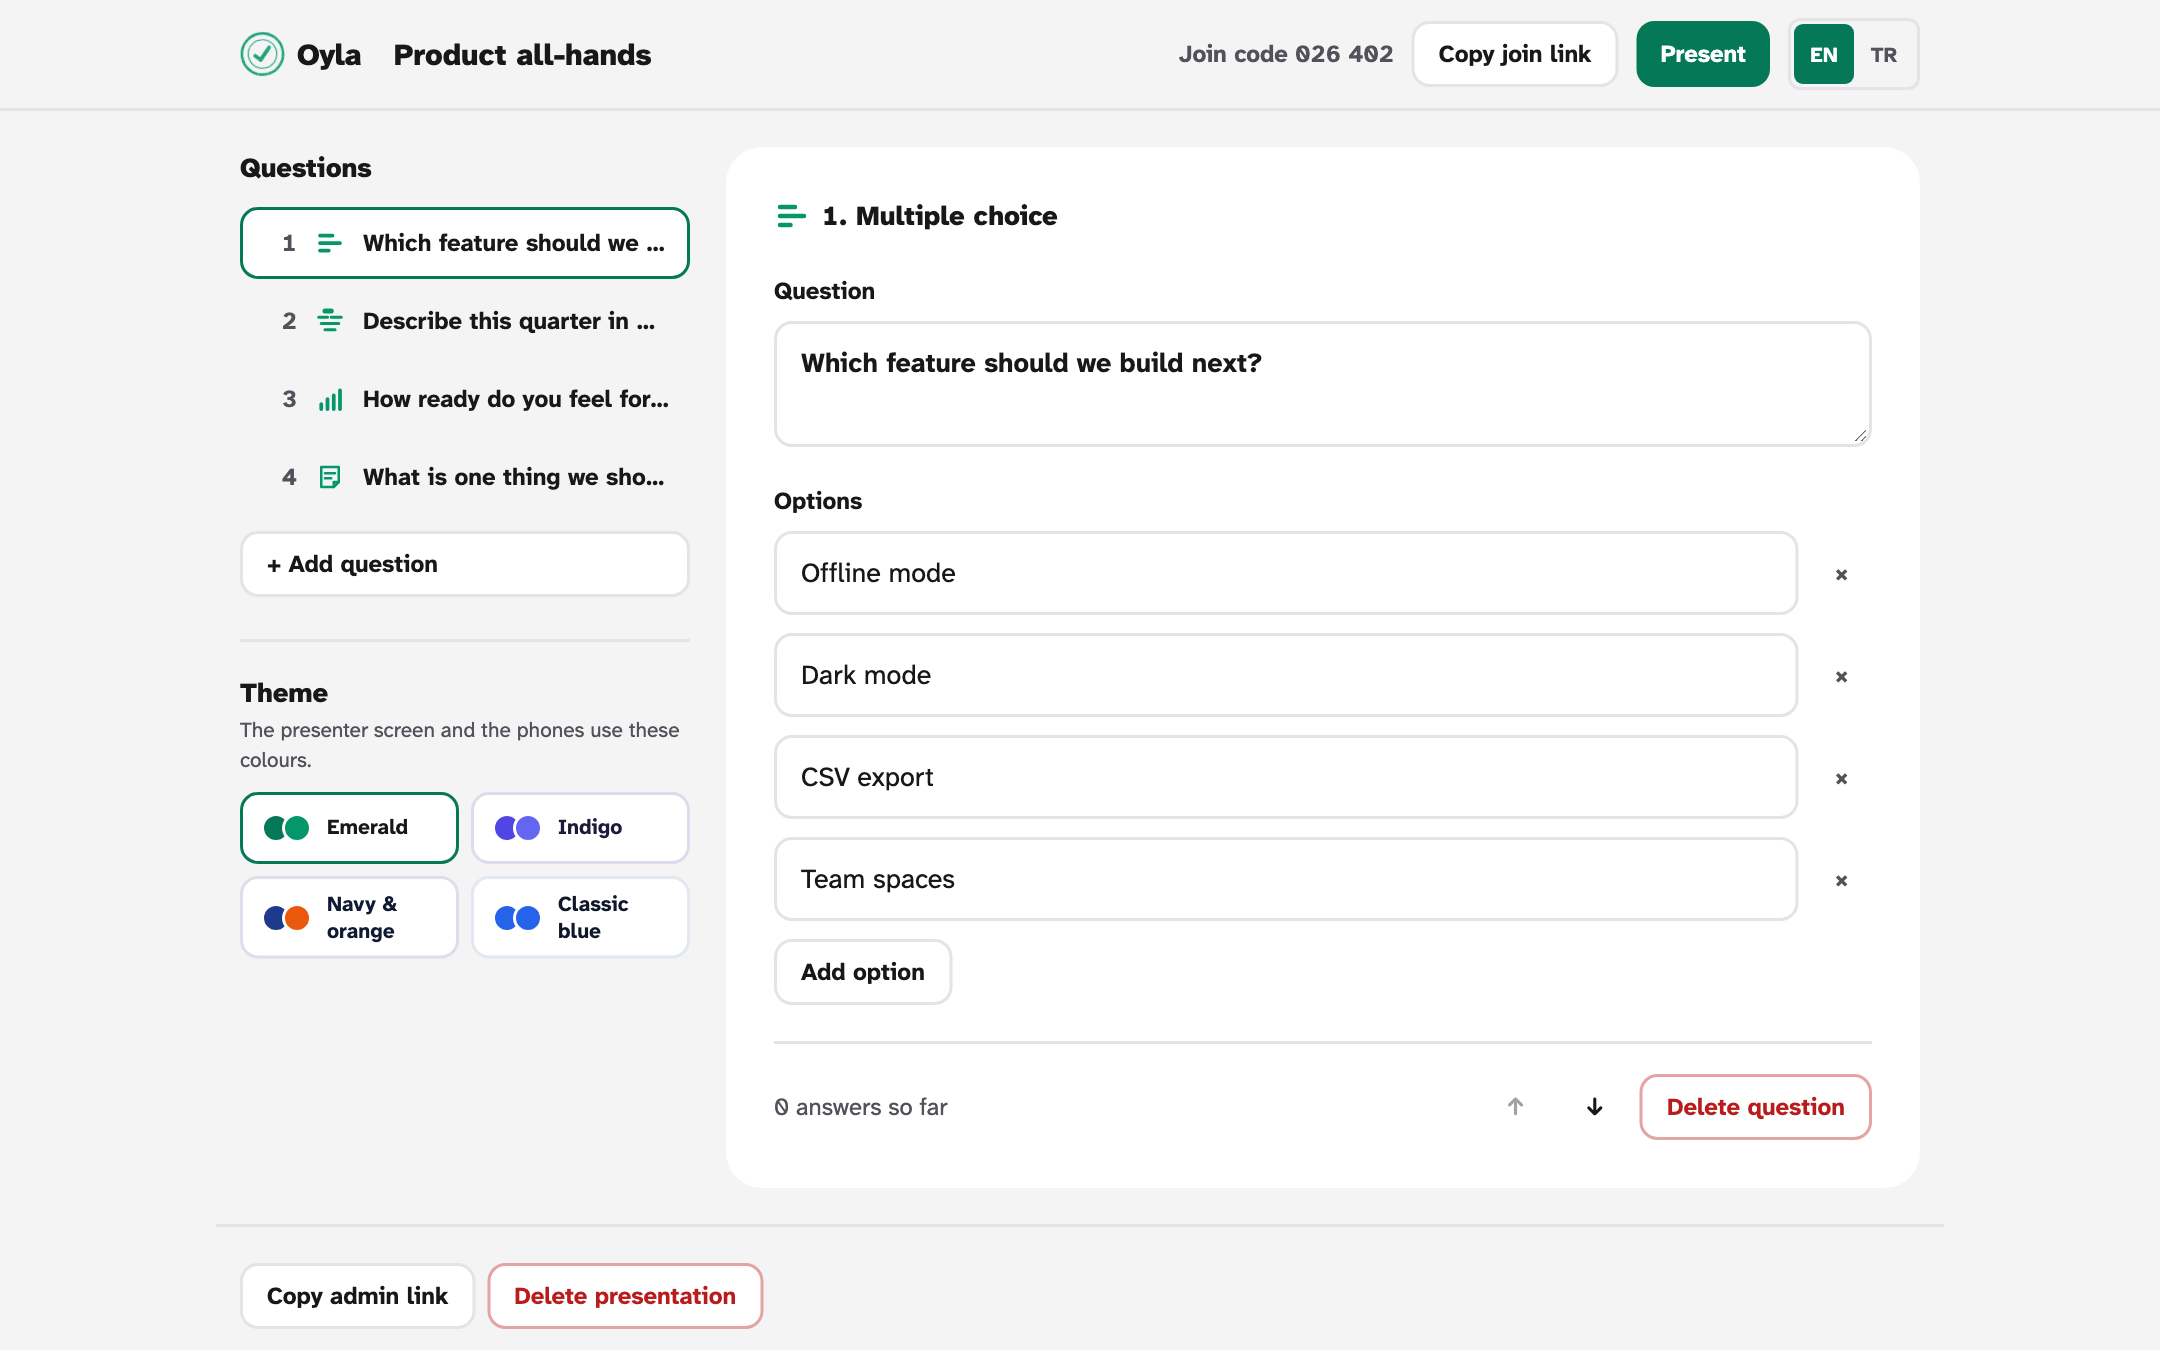
Task: Open question 2 Describe this quarter in
Action: [x=464, y=321]
